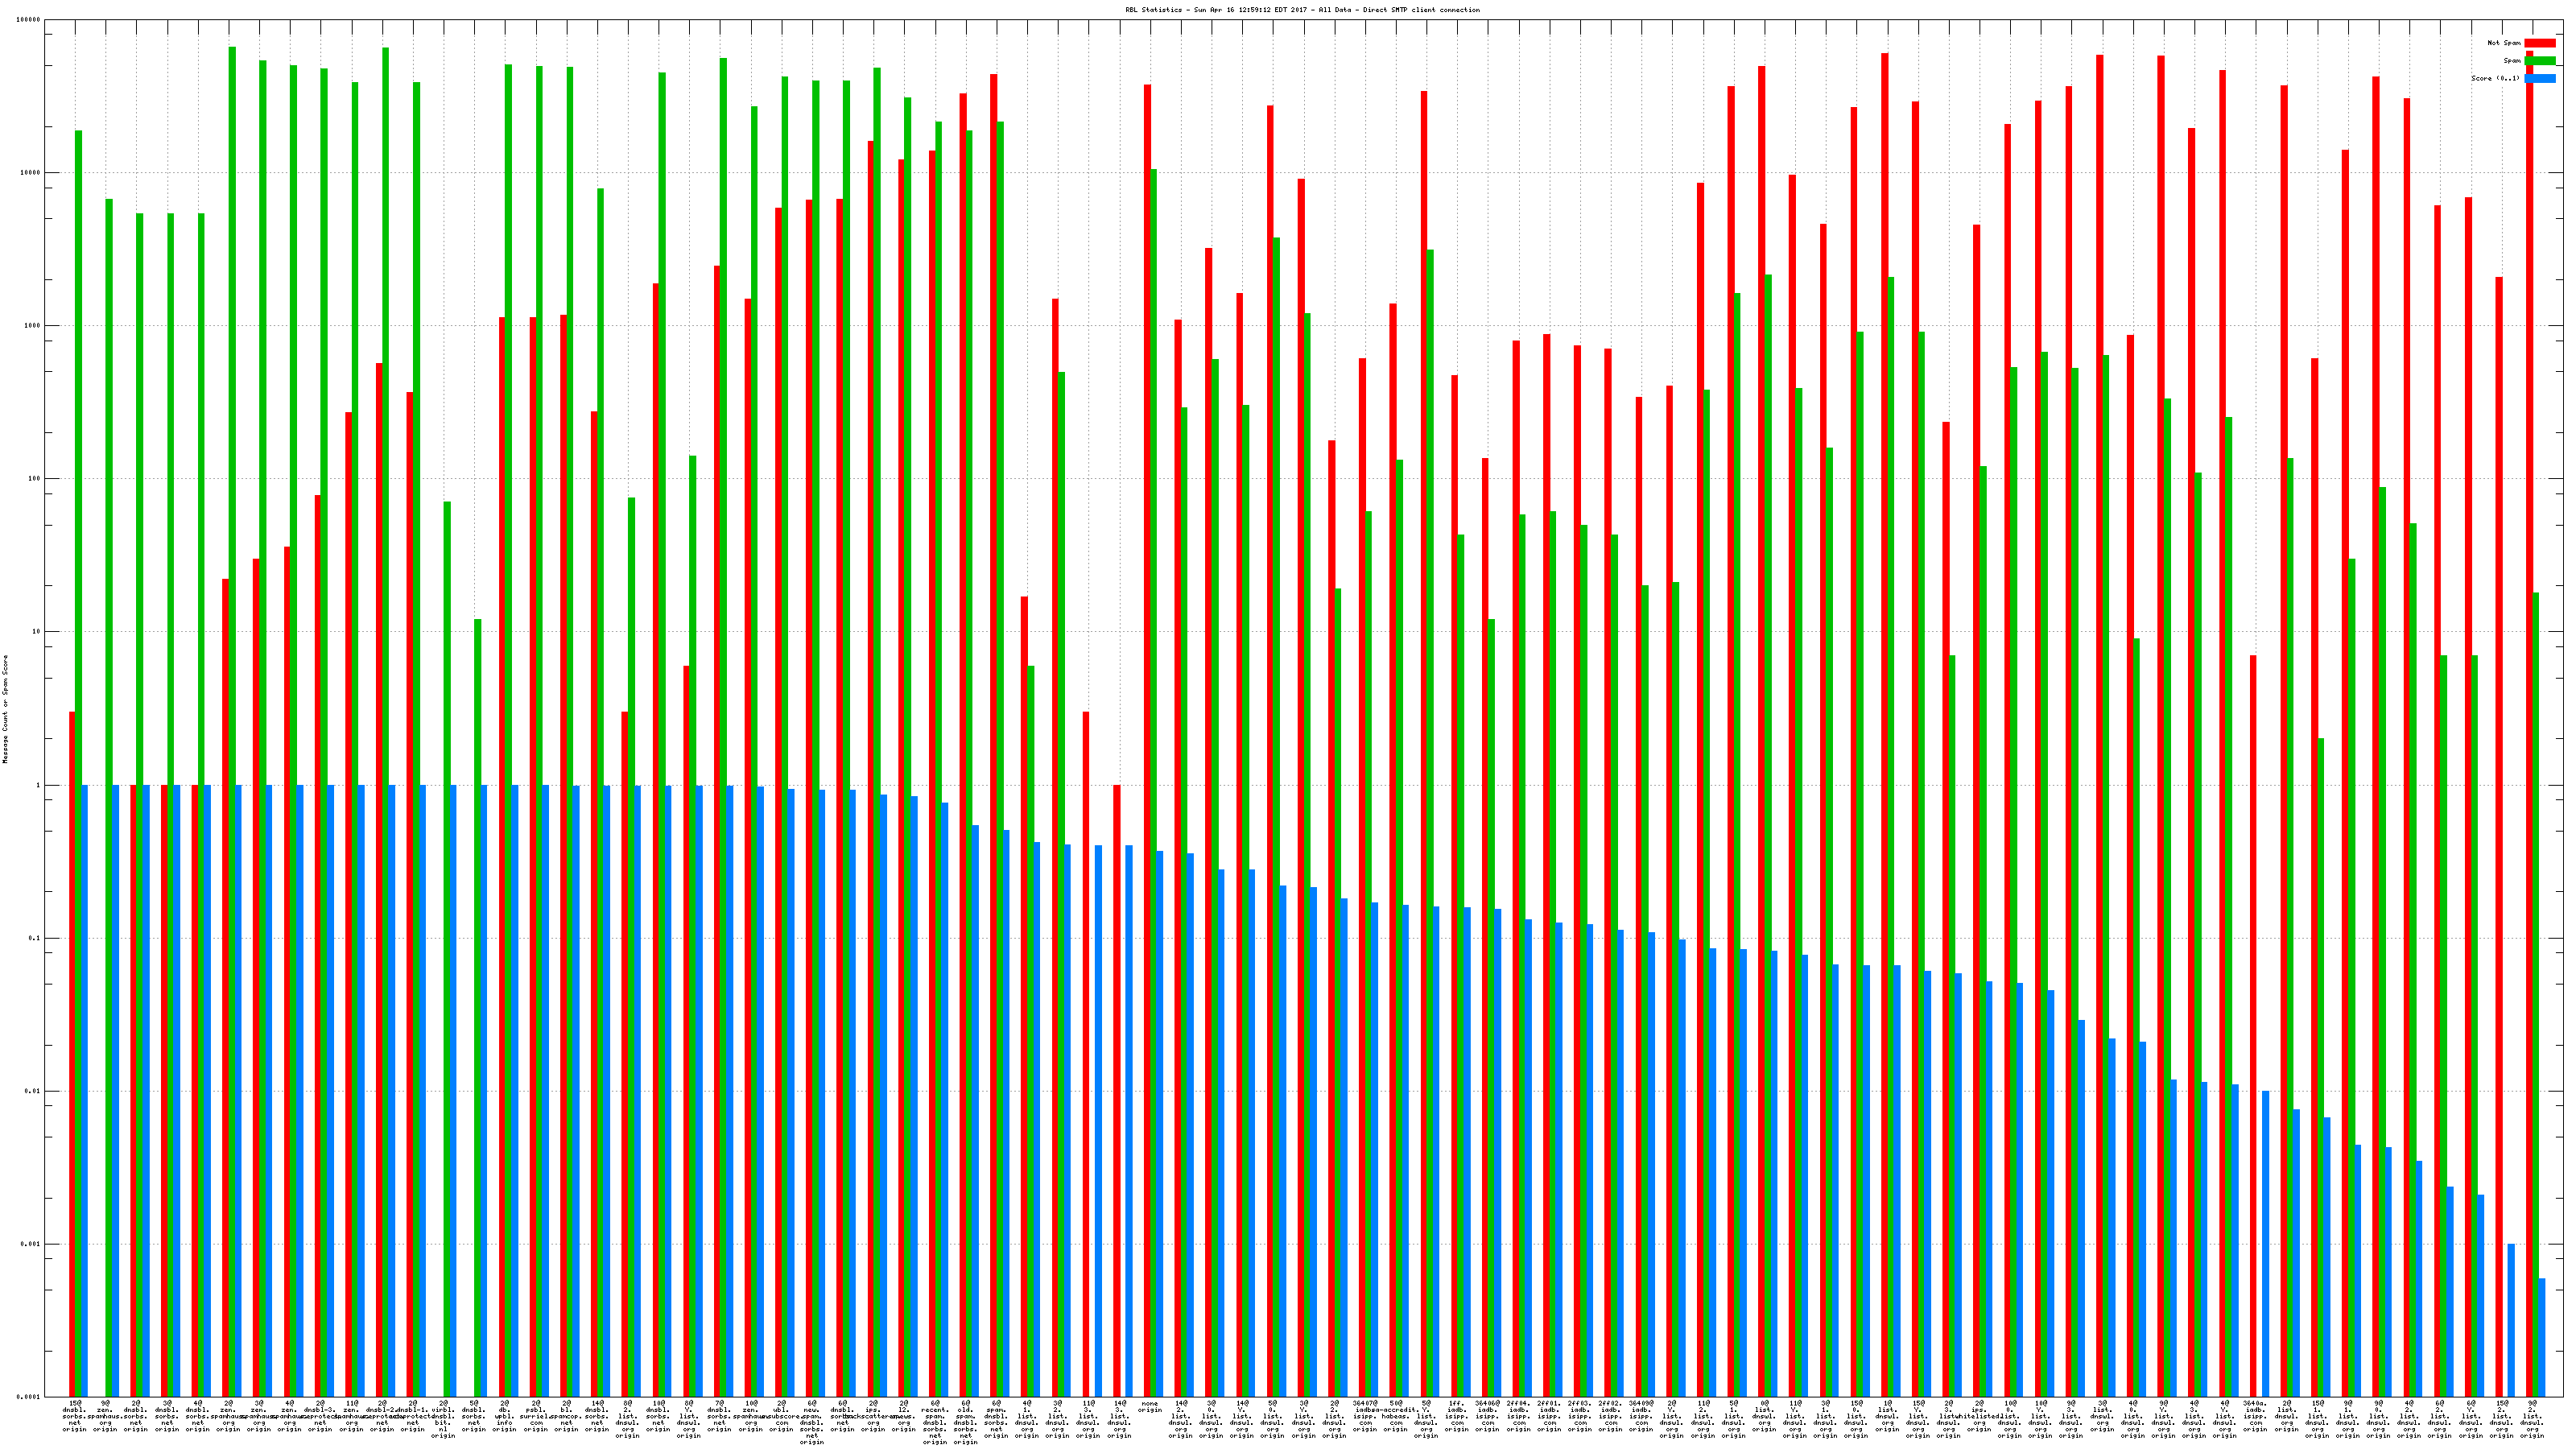Click the psbl.surriel.com x-axis label

[x=536, y=1418]
